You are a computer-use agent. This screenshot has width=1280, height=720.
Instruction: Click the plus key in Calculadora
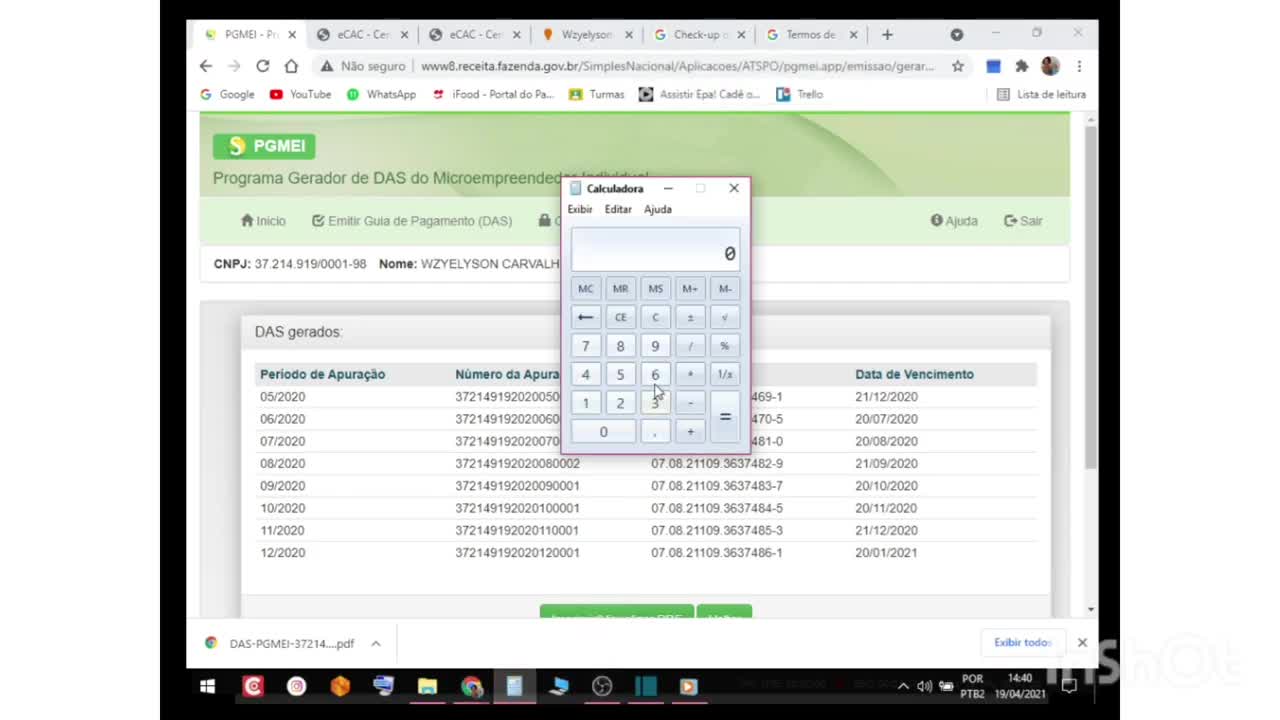coord(690,432)
